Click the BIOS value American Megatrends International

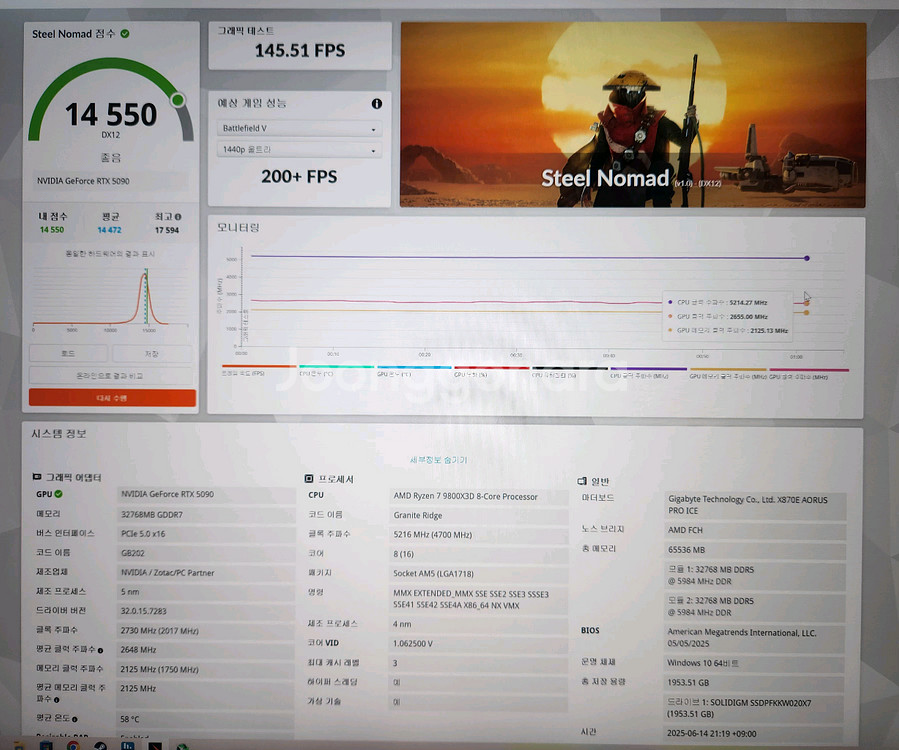point(742,638)
